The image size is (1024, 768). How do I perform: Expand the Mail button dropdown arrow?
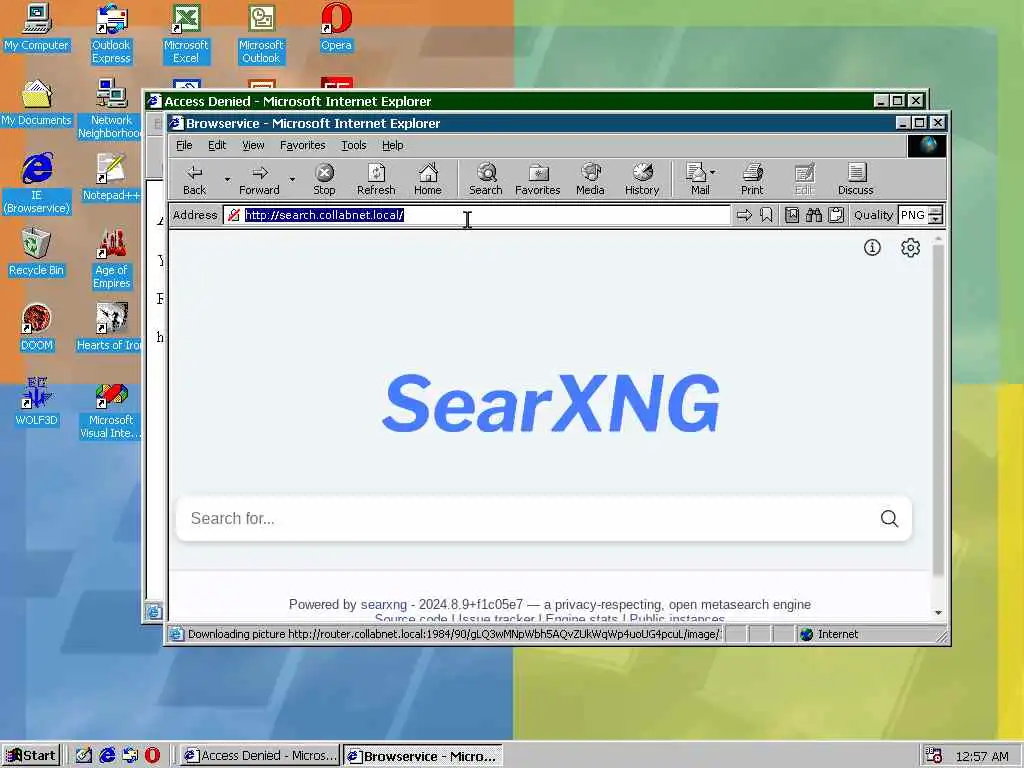(x=712, y=172)
